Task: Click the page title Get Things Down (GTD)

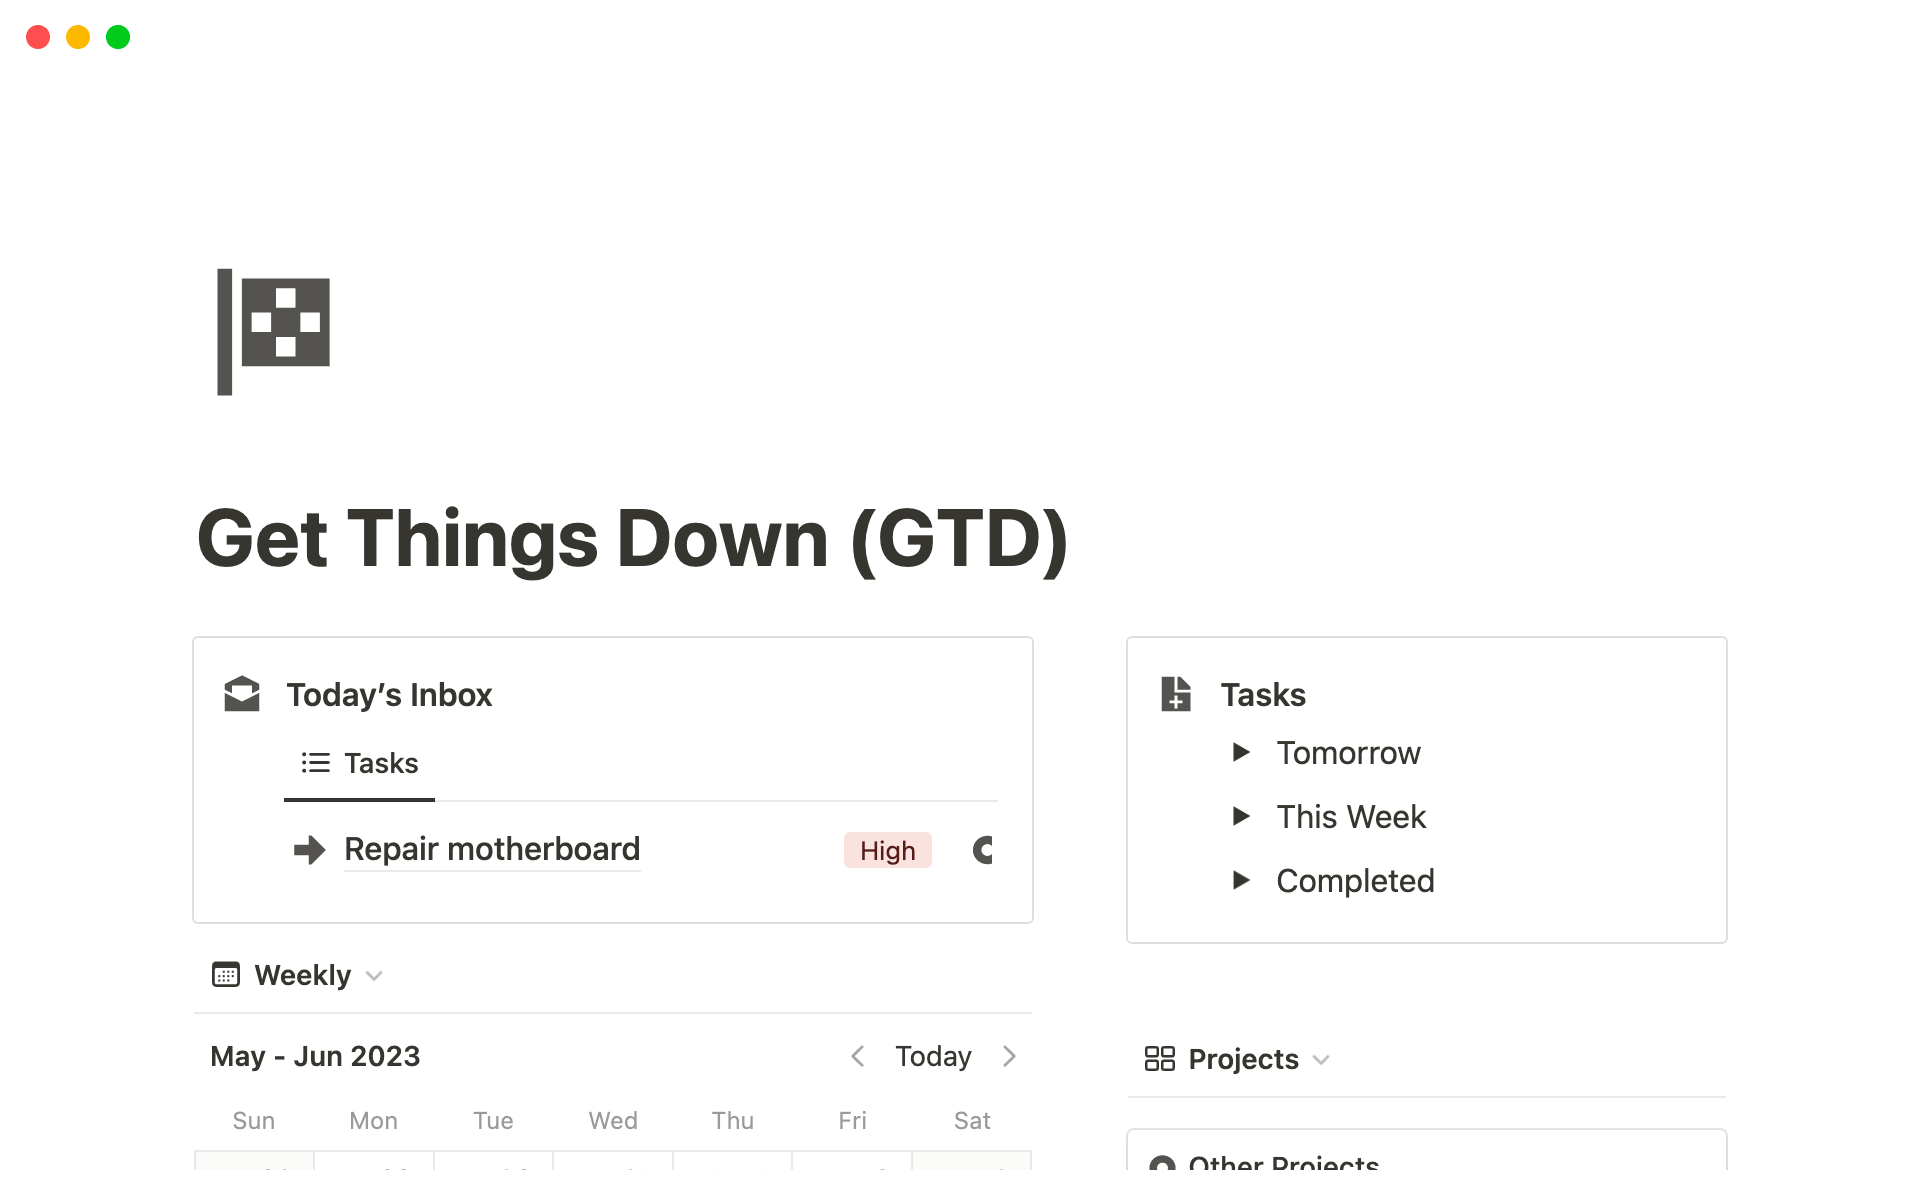Action: (x=632, y=540)
